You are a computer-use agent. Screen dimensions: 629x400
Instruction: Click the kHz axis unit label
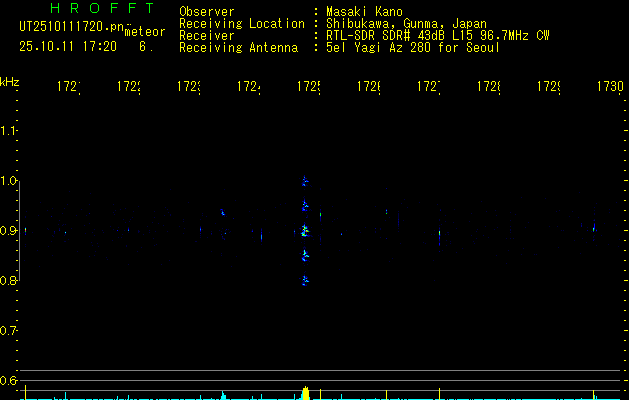(x=9, y=82)
